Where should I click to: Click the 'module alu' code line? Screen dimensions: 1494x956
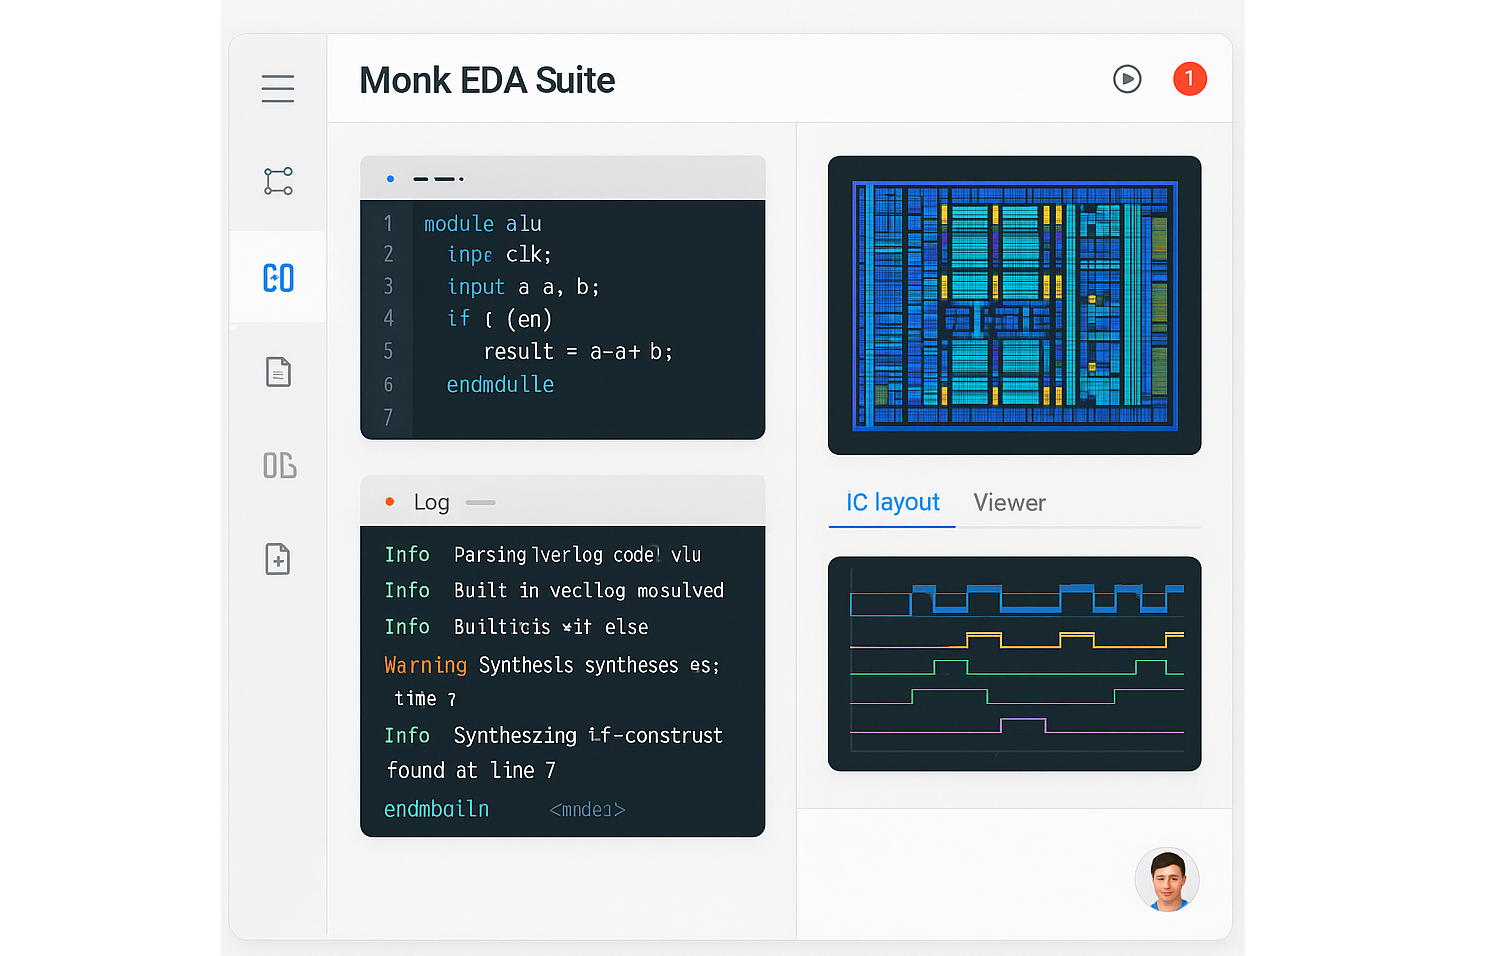click(x=482, y=224)
